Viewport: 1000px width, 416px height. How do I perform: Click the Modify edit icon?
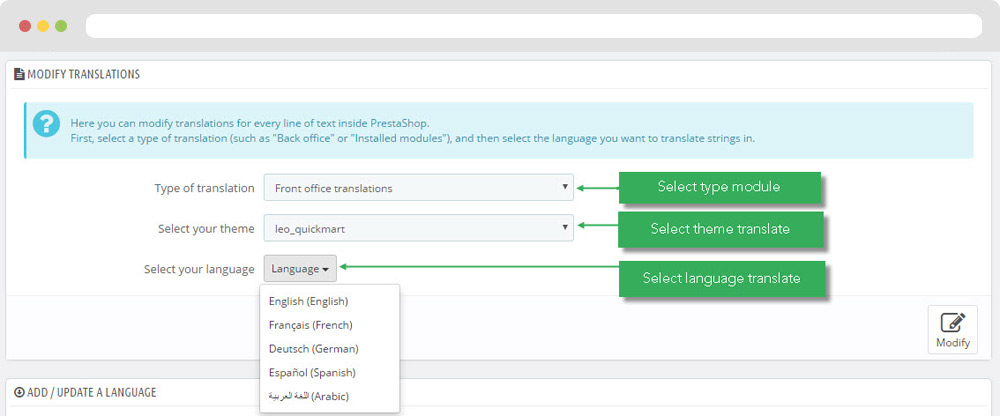pos(952,322)
